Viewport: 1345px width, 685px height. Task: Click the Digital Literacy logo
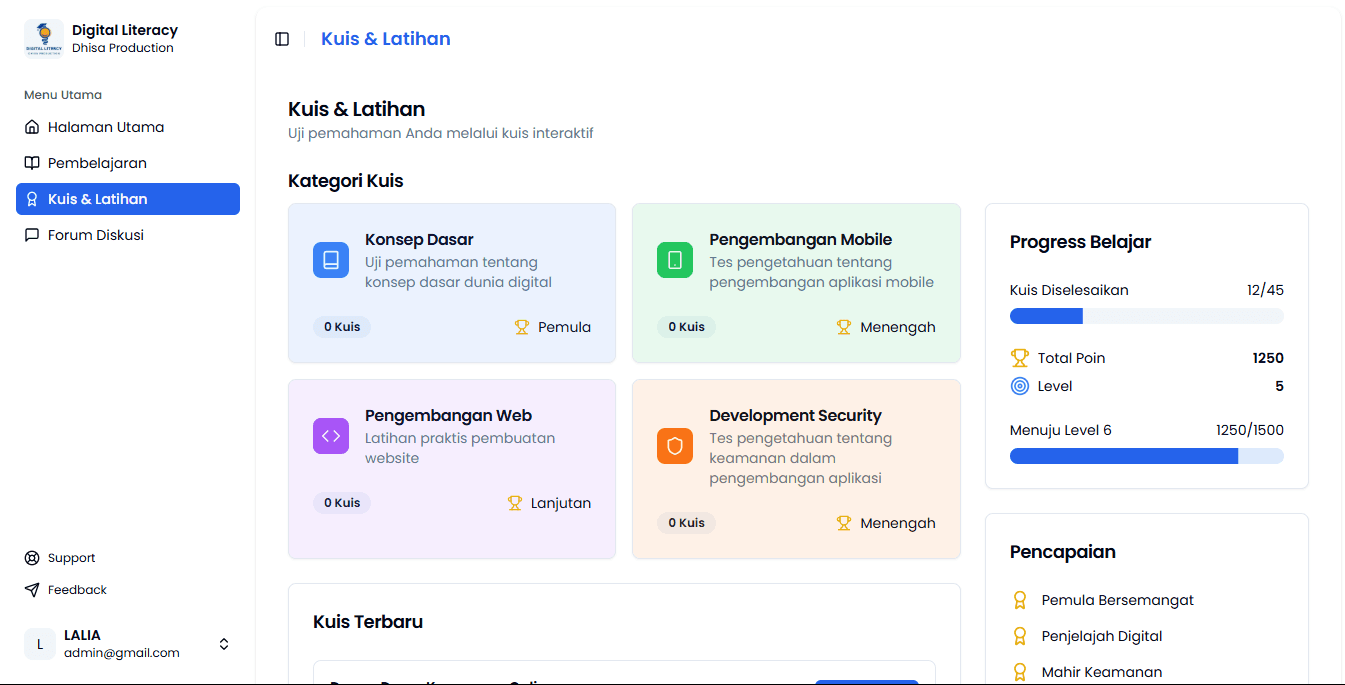click(43, 39)
